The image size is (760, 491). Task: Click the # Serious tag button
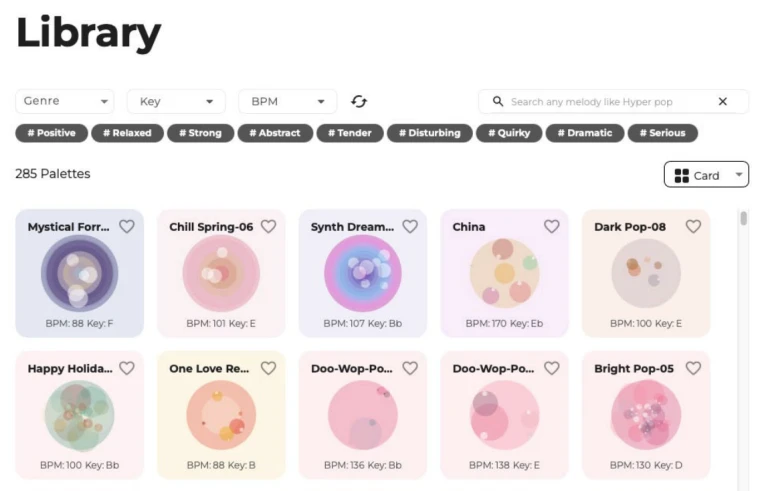(x=662, y=133)
